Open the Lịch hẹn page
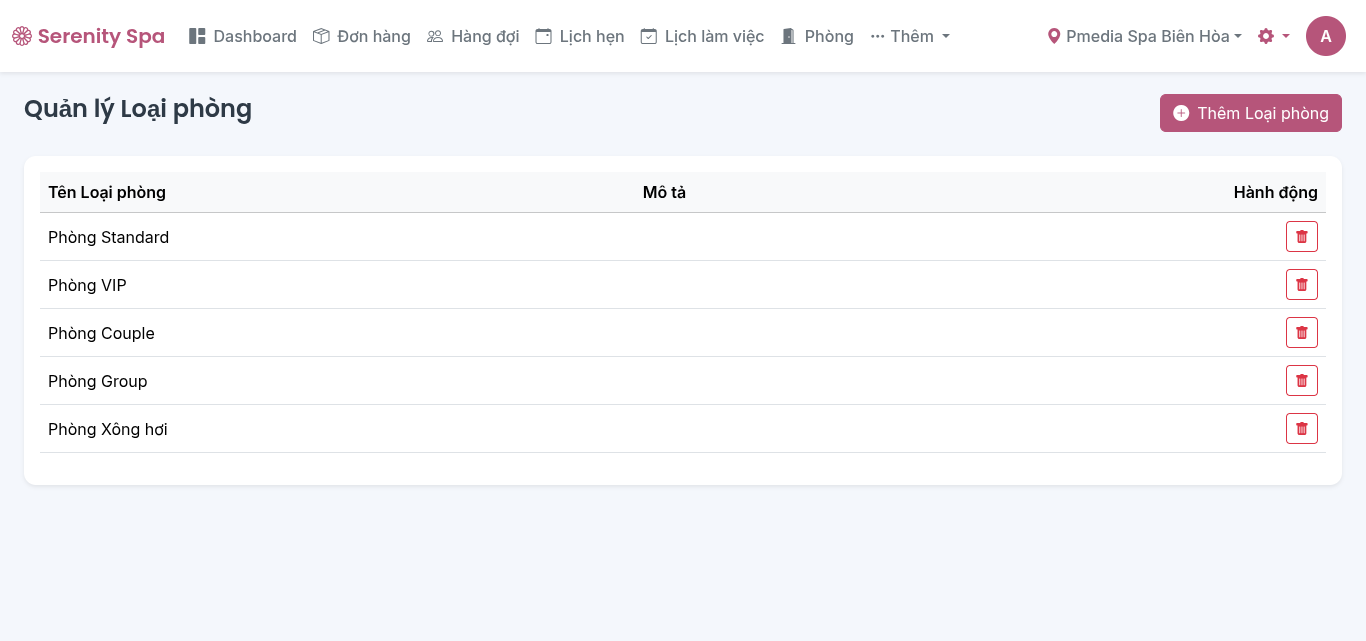 coord(580,36)
